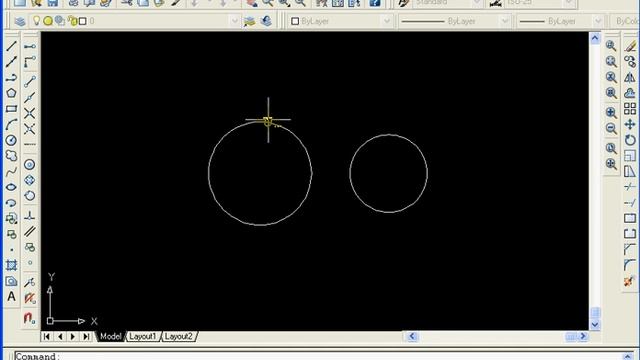Activate Snap to Intersection
640x360 pixels.
tap(29, 113)
